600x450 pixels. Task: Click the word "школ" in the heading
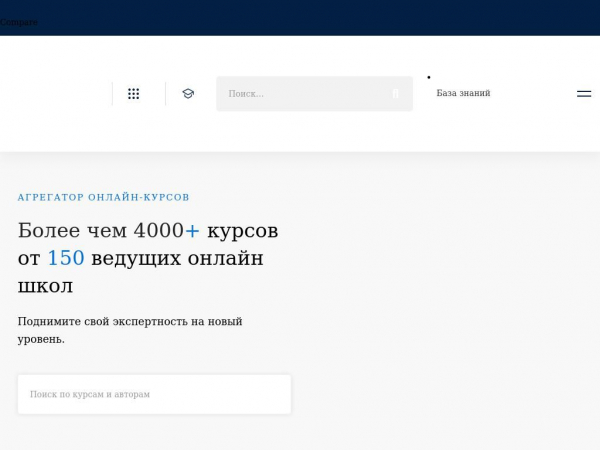pyautogui.click(x=45, y=286)
